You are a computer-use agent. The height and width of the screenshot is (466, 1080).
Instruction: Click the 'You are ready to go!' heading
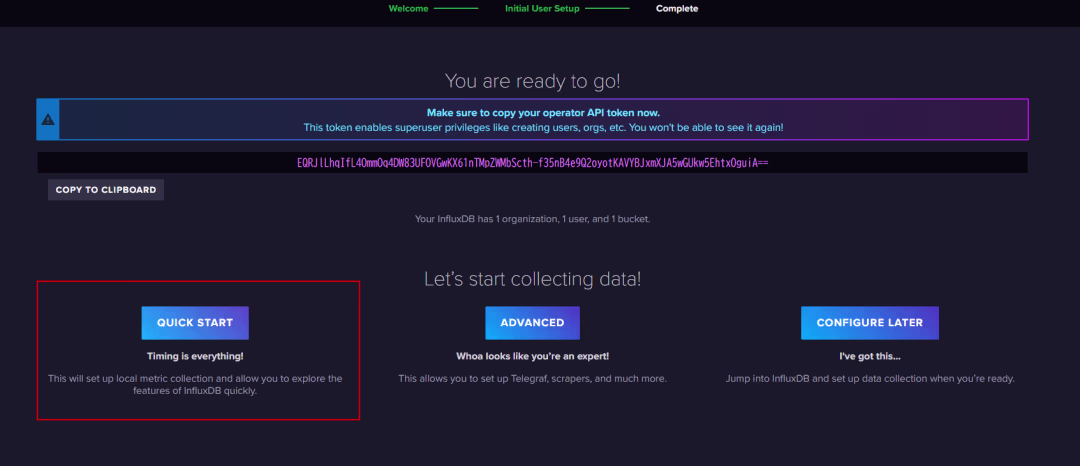coord(532,81)
